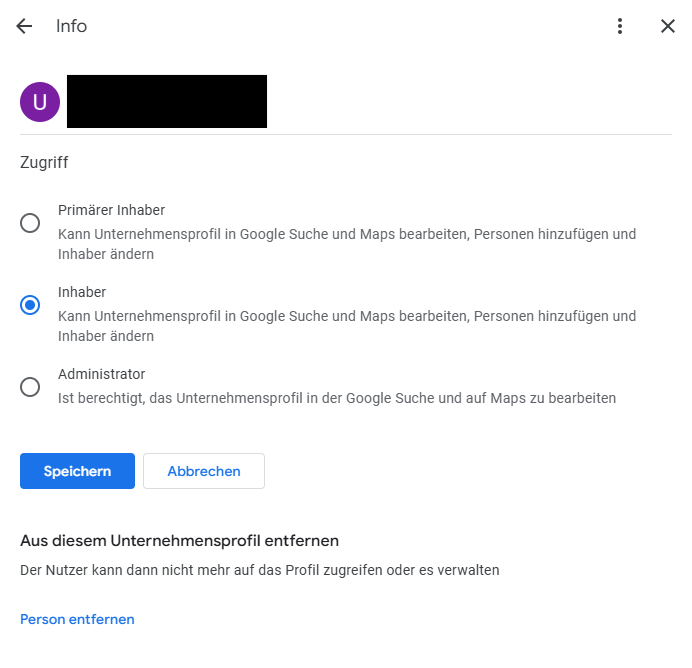Choose the Administrator radio circle

[x=30, y=387]
